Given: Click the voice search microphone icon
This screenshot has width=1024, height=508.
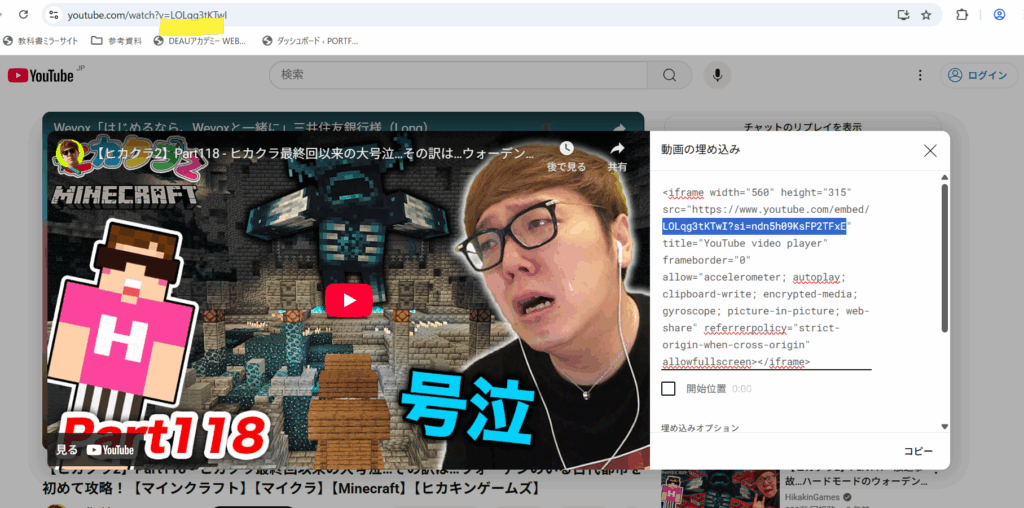Looking at the screenshot, I should [716, 75].
